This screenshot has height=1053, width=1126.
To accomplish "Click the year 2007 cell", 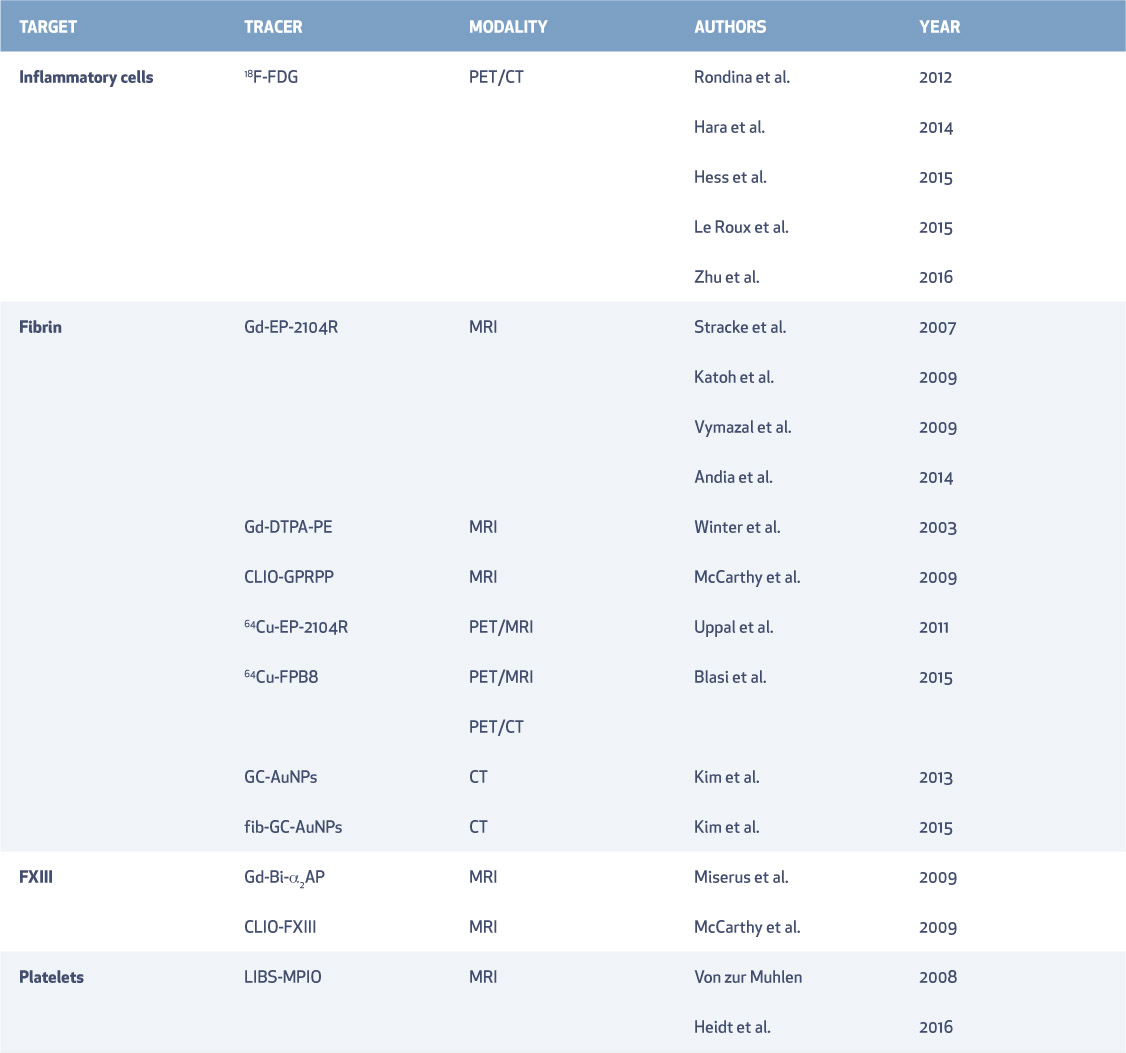I will click(938, 328).
